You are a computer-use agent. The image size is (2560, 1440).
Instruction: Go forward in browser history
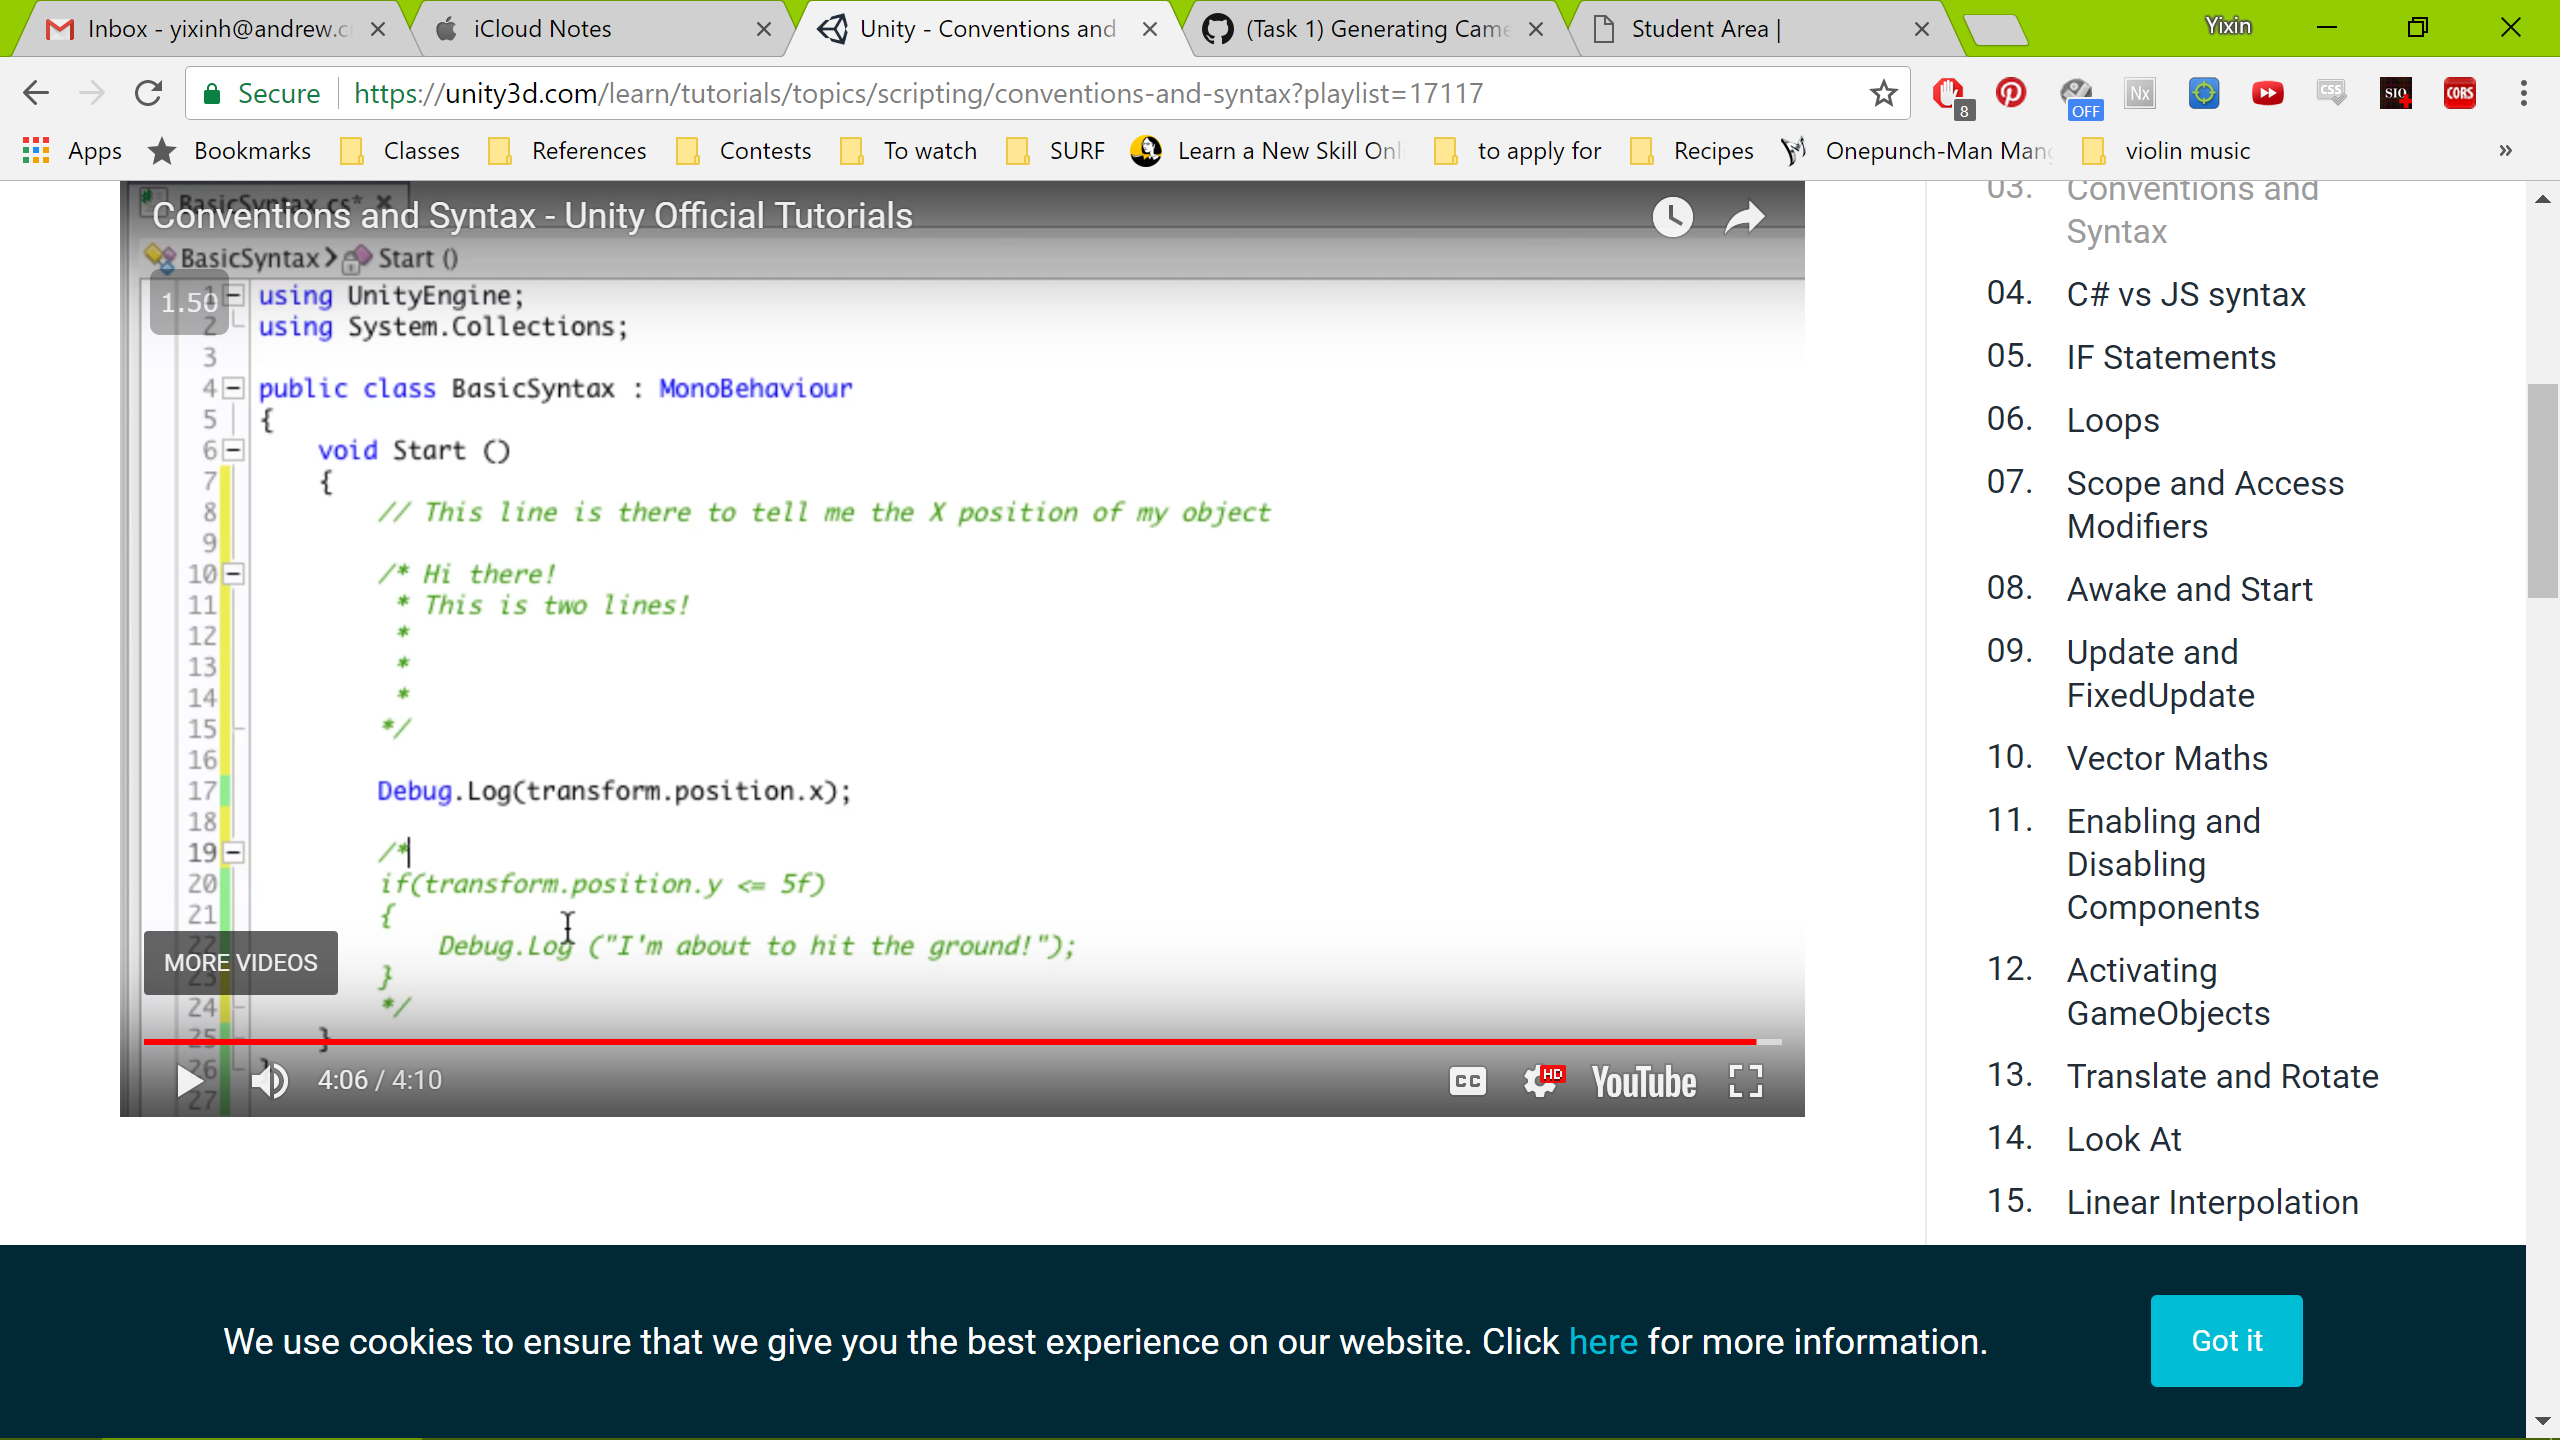pyautogui.click(x=92, y=93)
